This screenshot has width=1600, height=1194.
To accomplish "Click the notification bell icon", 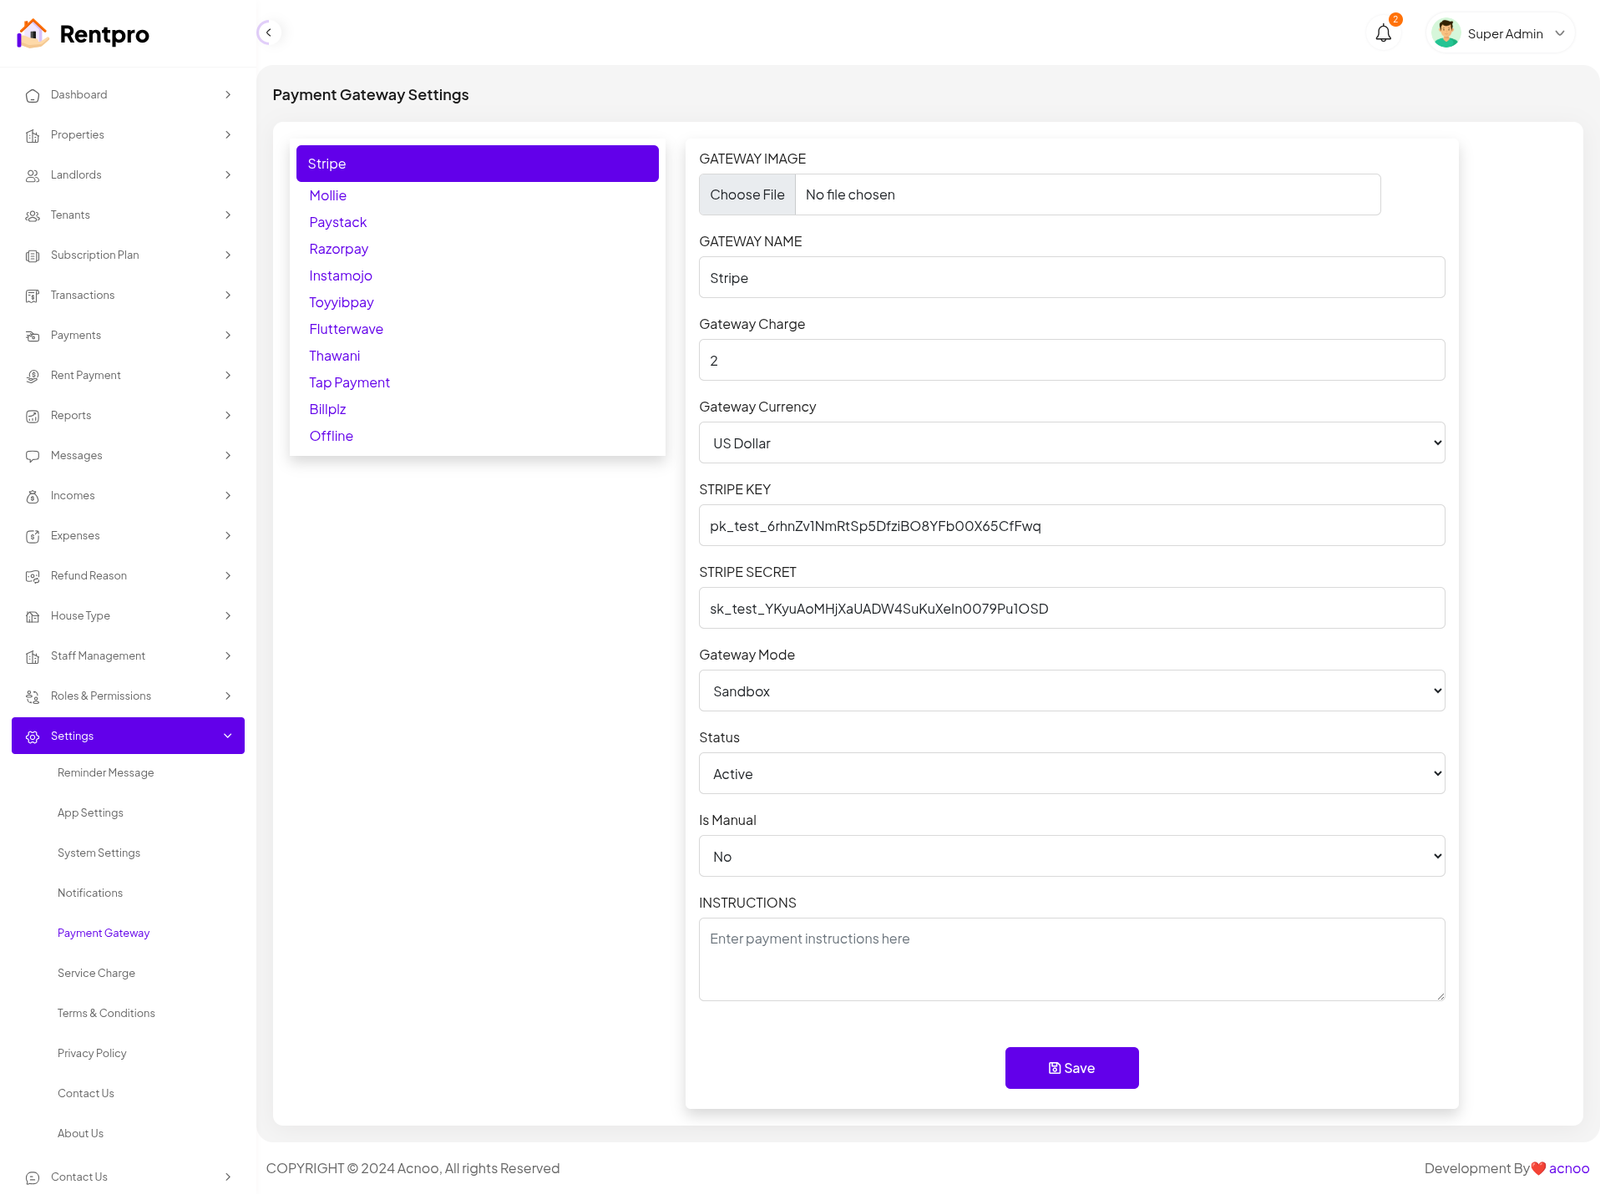I will [1383, 34].
